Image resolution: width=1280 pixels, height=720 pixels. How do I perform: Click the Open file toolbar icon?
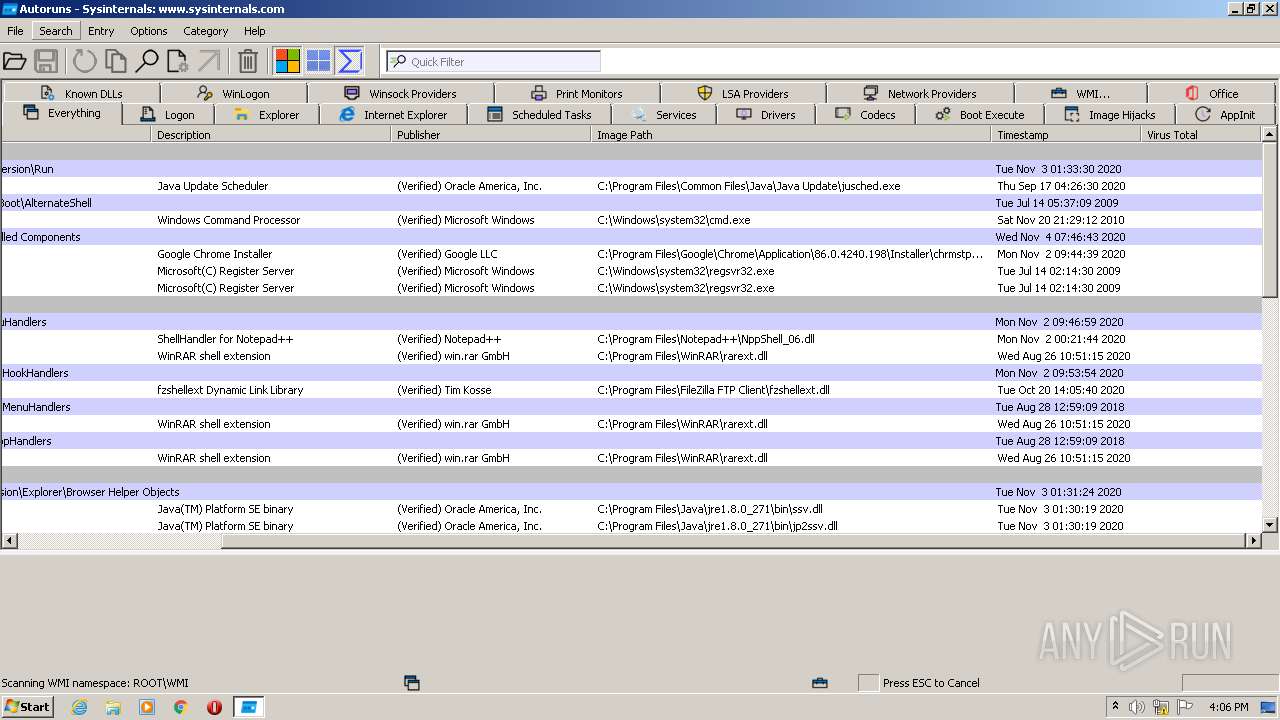(14, 62)
